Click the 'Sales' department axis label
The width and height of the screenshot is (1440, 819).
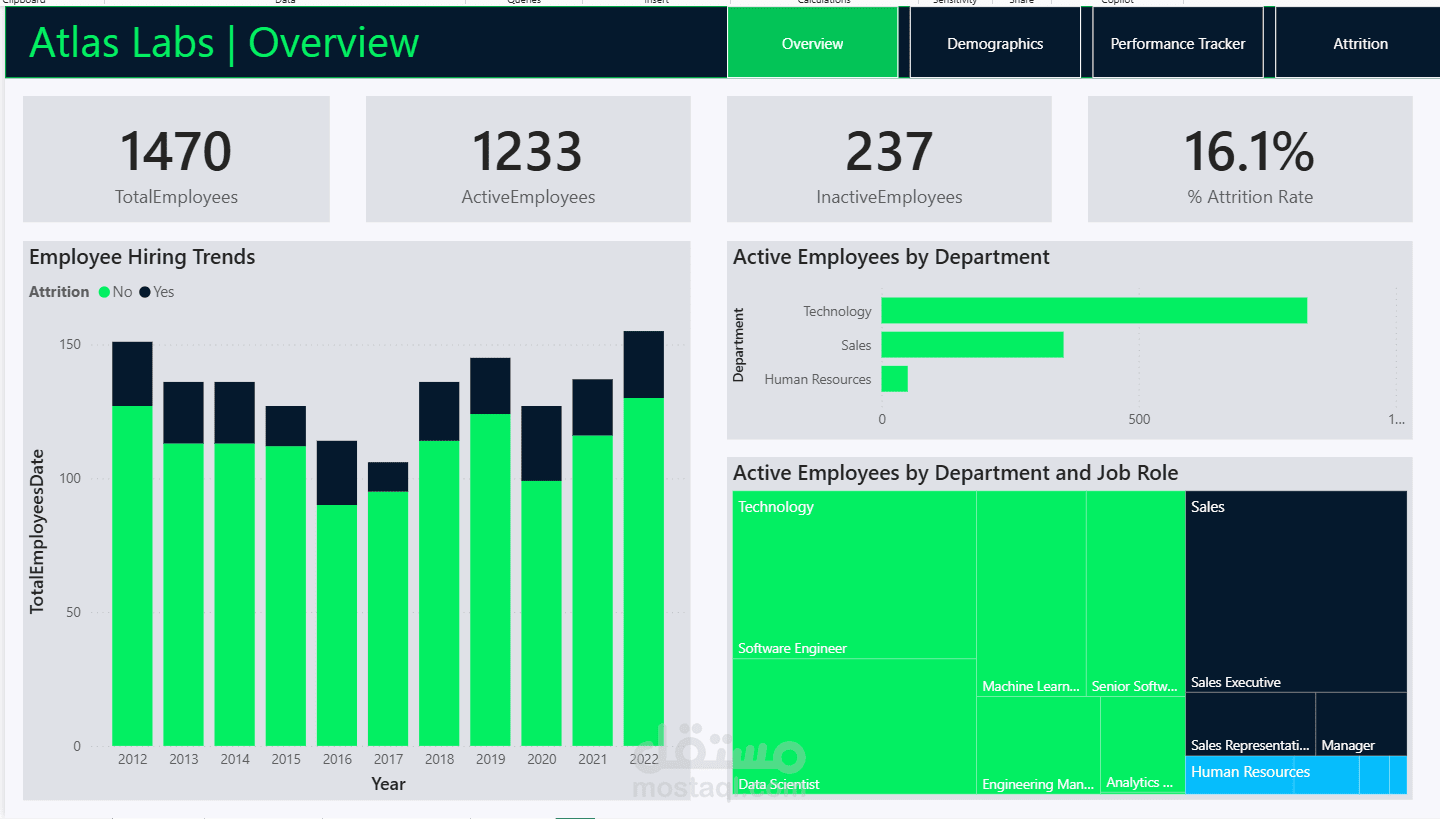pos(856,345)
